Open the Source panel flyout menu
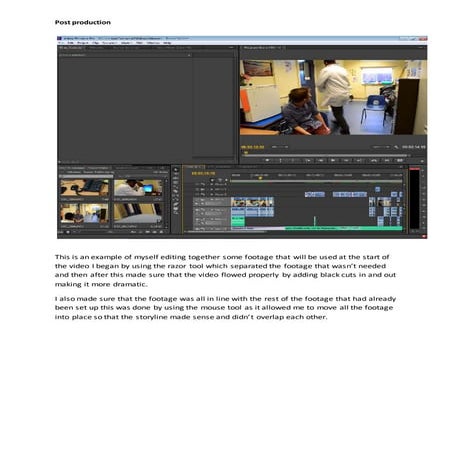Screen dimensions: 453x453 [231, 47]
